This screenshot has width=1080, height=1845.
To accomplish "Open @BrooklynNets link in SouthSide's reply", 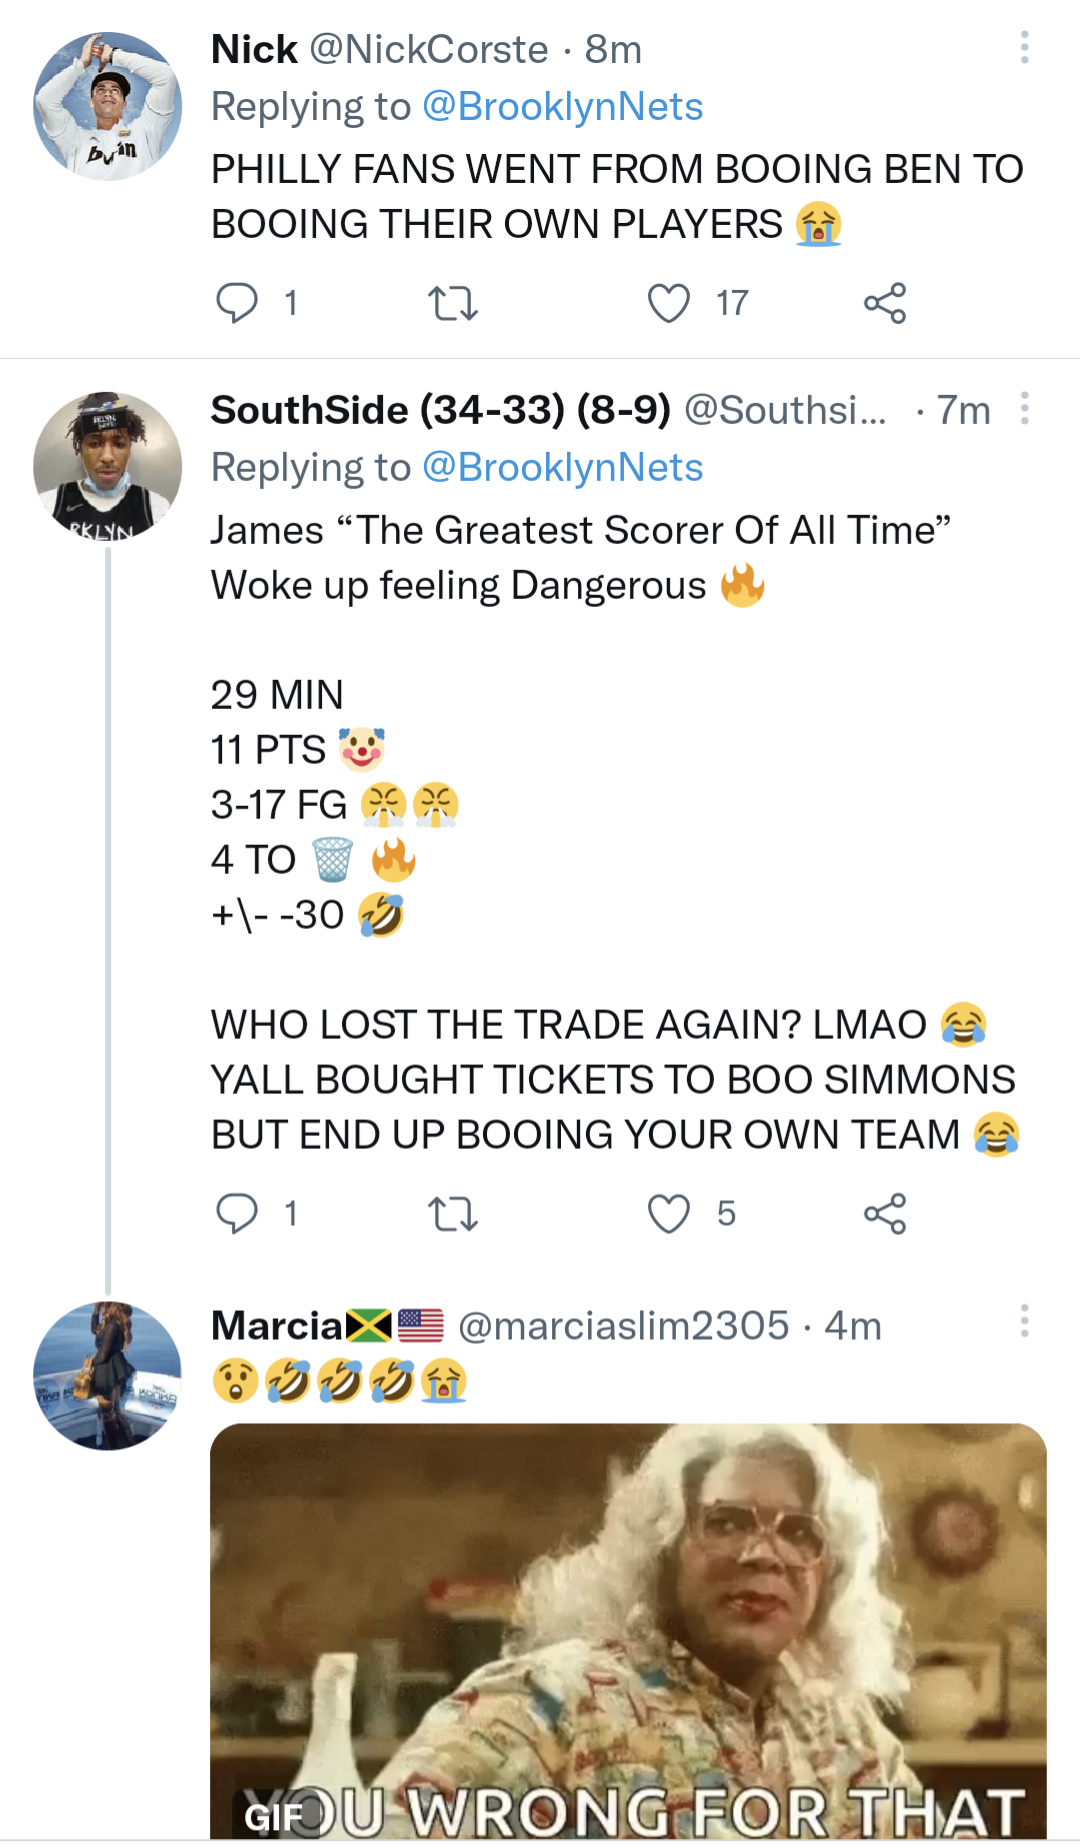I will tap(562, 468).
